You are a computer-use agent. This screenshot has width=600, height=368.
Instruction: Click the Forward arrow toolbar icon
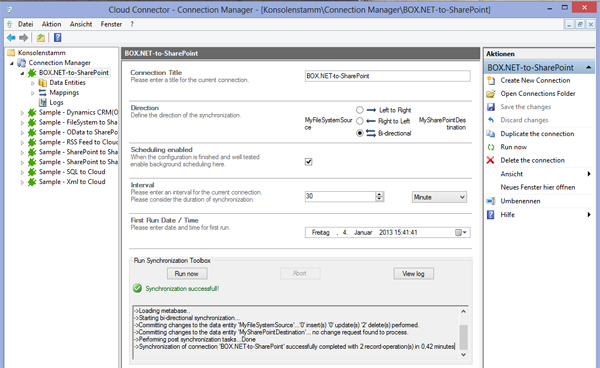coord(24,37)
